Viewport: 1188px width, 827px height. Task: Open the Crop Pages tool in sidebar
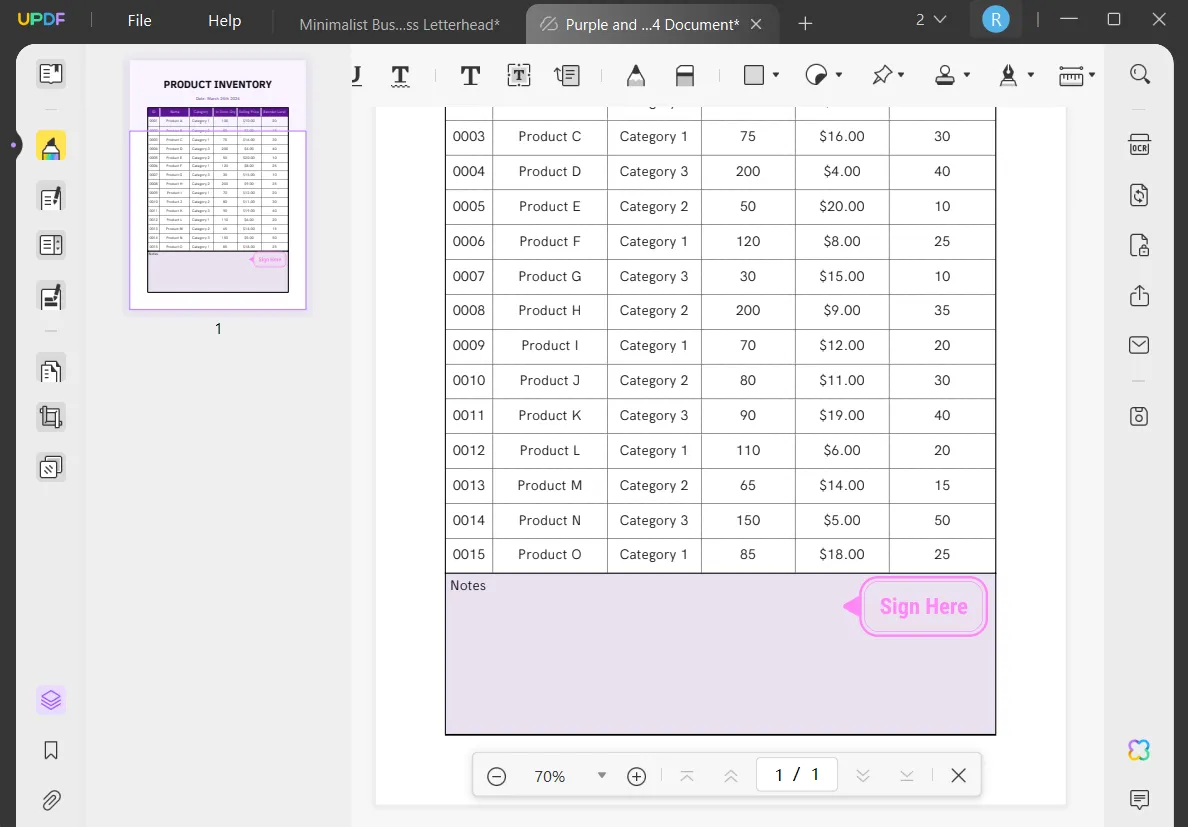click(51, 417)
